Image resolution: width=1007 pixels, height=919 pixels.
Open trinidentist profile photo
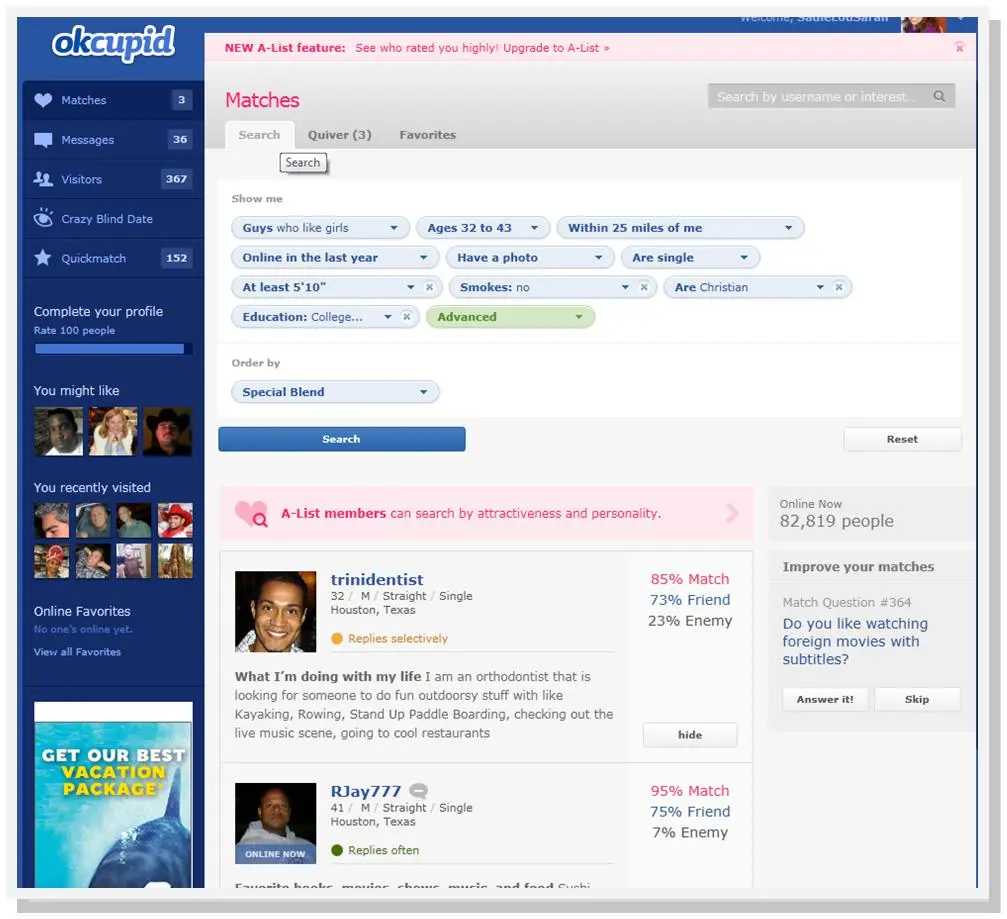(276, 611)
